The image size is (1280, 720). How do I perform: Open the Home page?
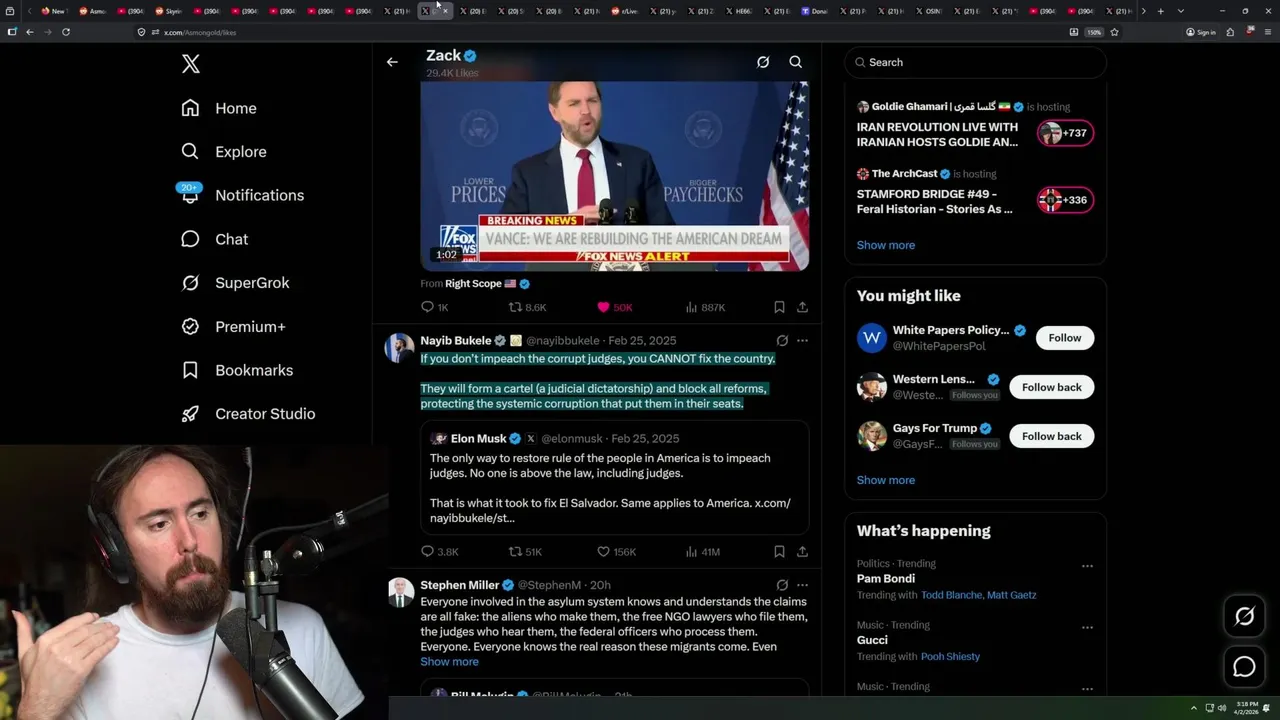pos(219,108)
